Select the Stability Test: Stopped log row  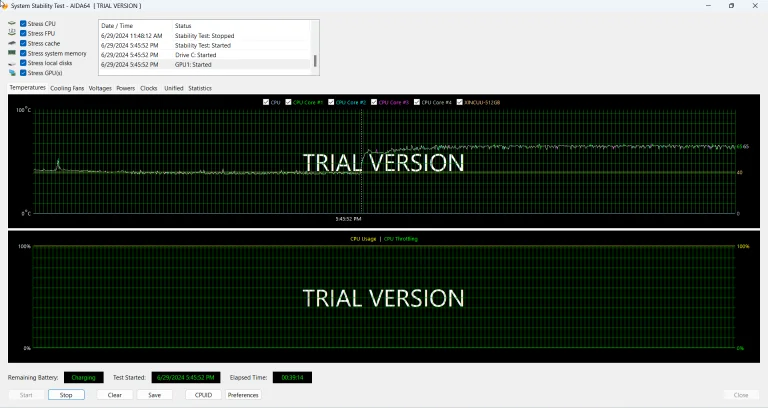[205, 36]
